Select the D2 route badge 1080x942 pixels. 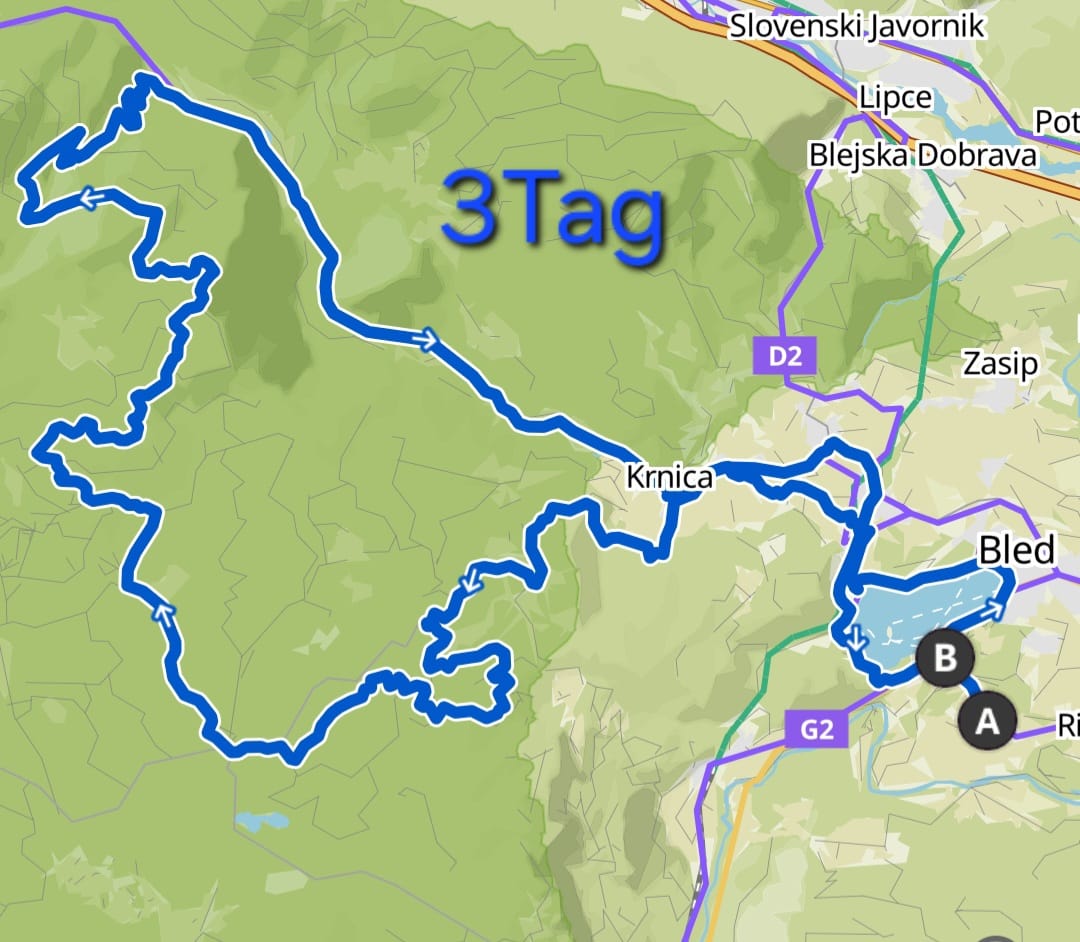tap(785, 355)
